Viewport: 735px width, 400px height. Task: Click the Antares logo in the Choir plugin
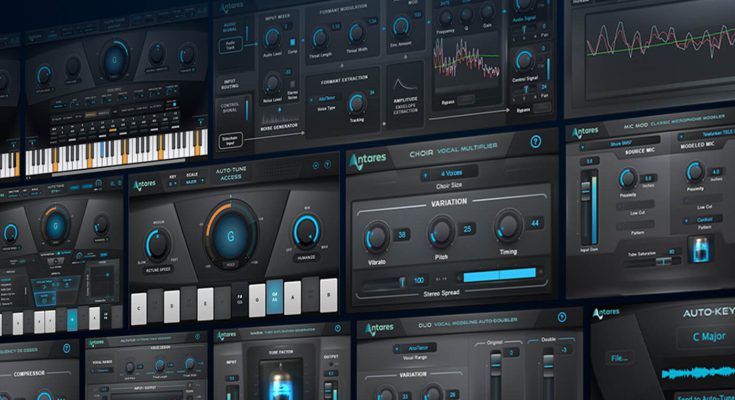371,159
